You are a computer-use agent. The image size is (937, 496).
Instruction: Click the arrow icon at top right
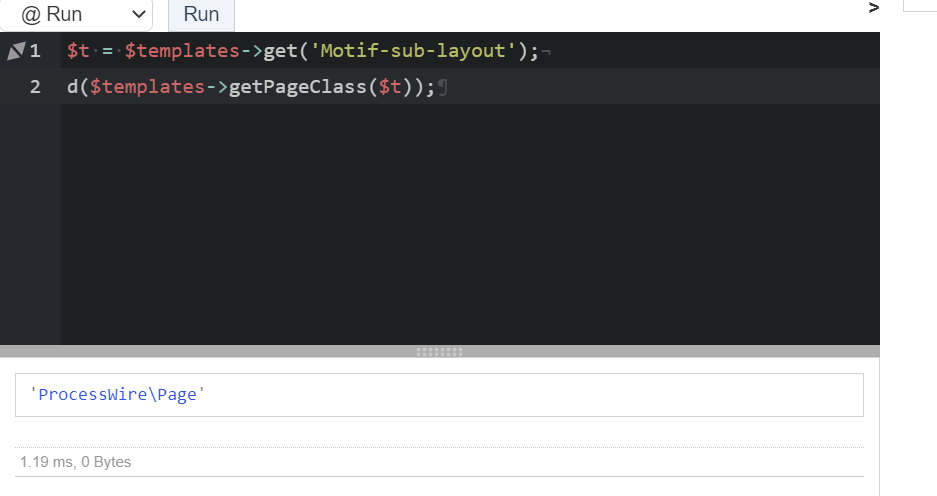(x=874, y=8)
